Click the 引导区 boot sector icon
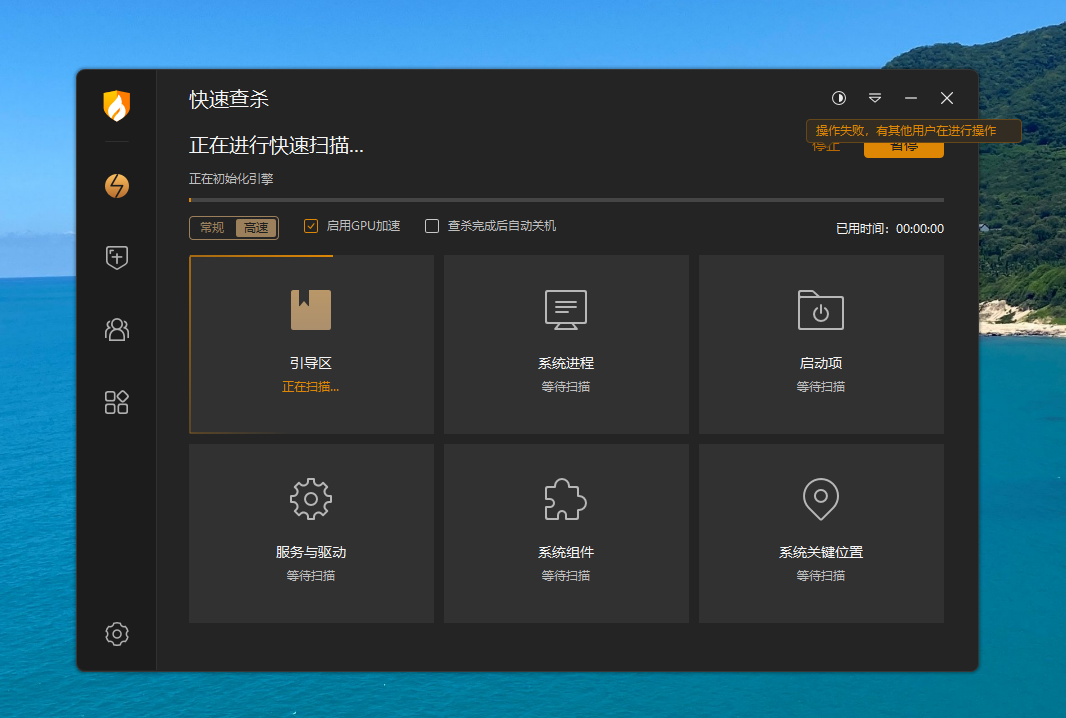The width and height of the screenshot is (1066, 718). point(311,309)
